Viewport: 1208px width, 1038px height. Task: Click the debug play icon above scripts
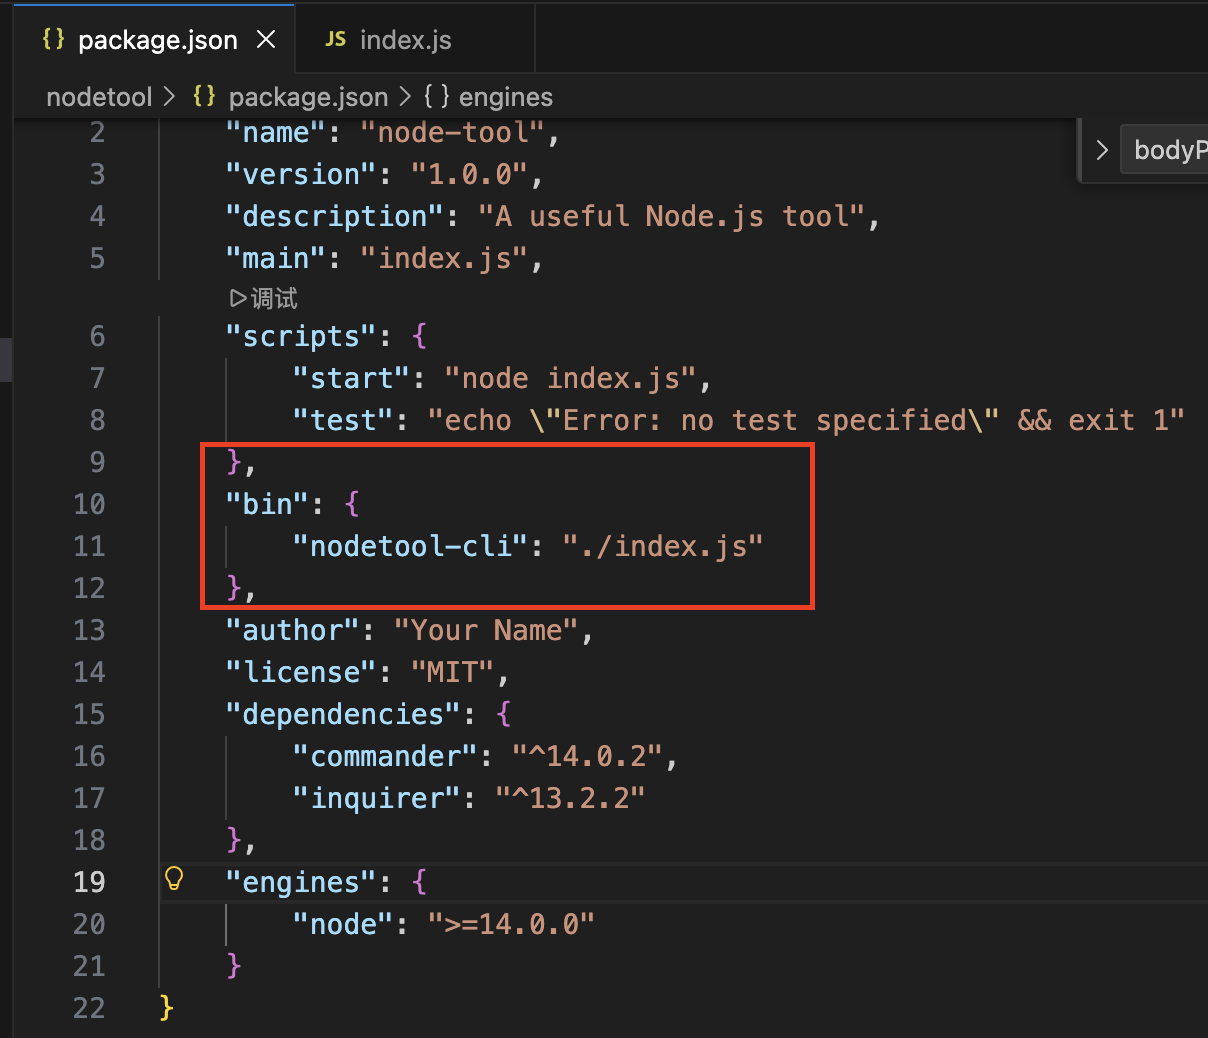tap(238, 298)
